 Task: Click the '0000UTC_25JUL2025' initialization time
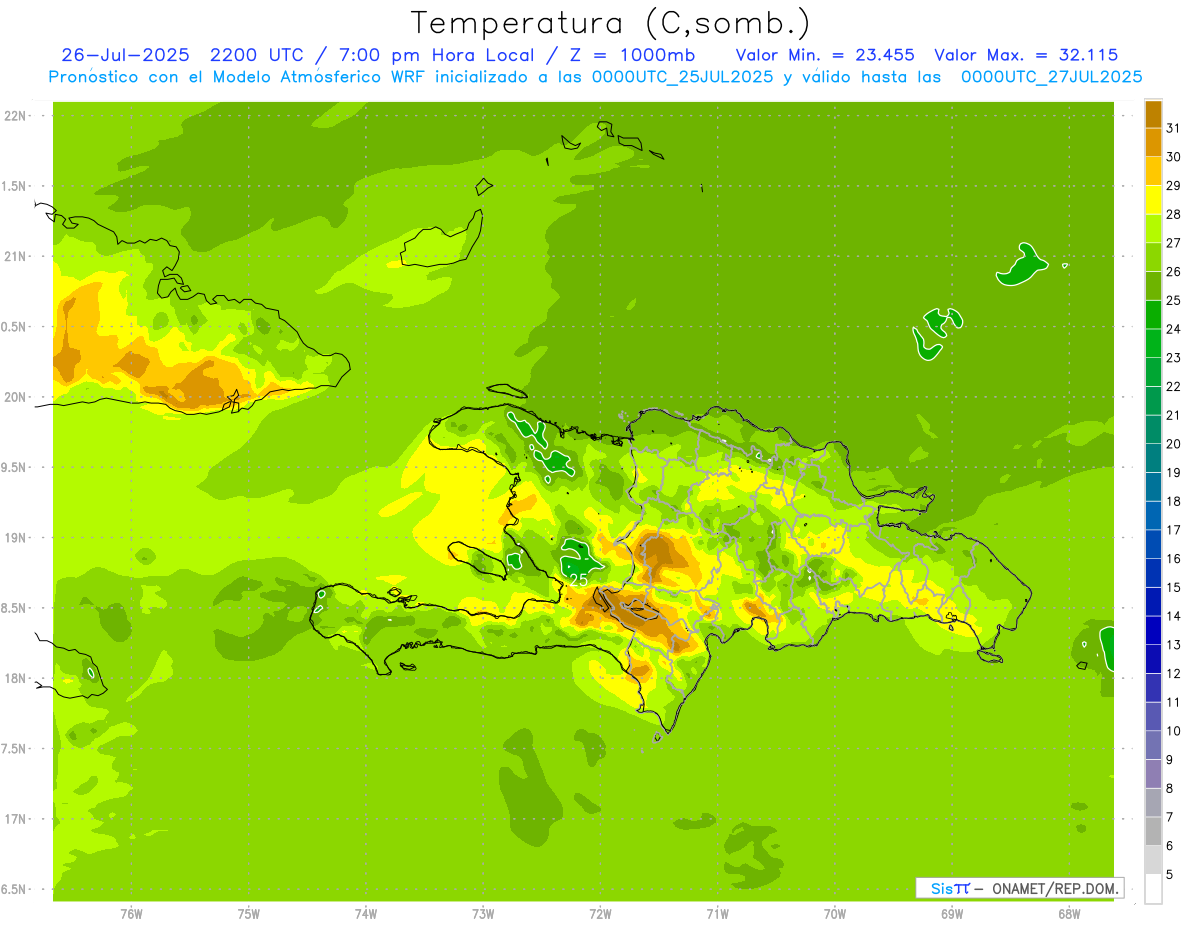tap(683, 77)
